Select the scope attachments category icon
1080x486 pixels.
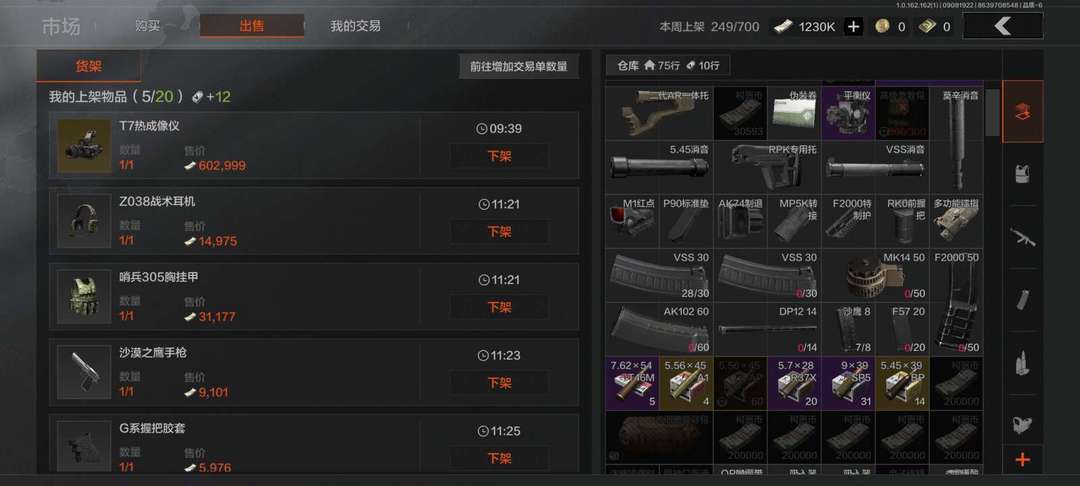(x=1022, y=424)
